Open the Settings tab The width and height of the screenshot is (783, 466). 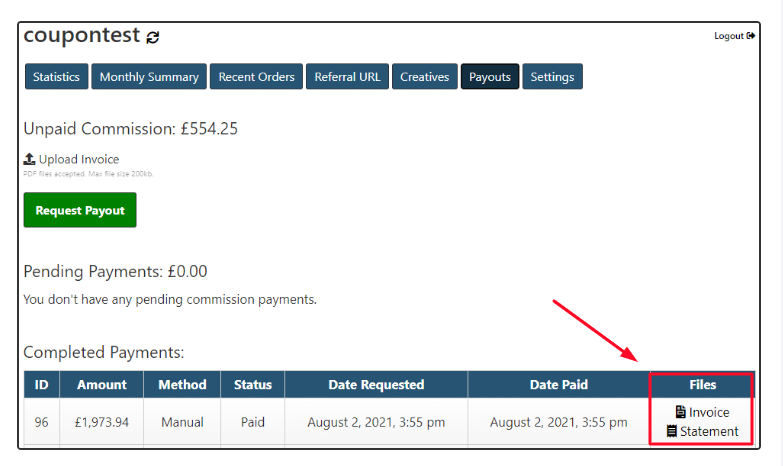[552, 76]
